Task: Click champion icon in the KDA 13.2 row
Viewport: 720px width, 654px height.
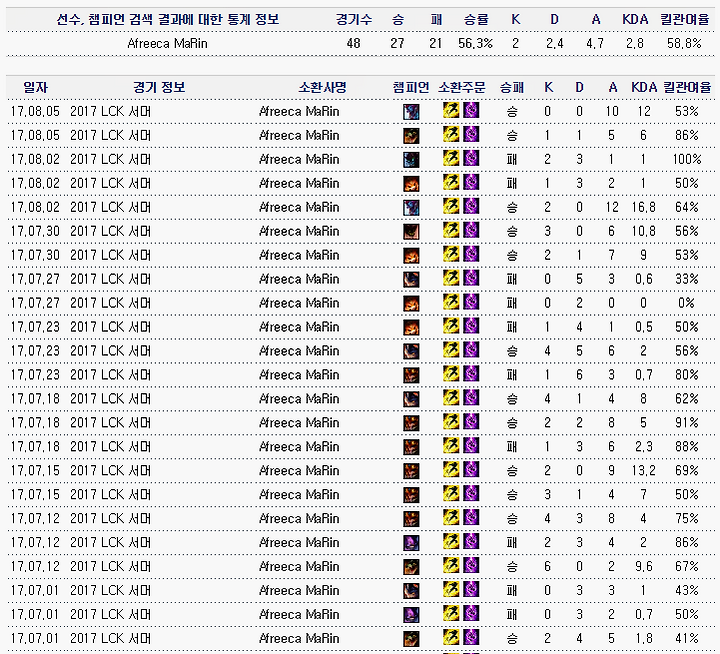Action: [x=411, y=471]
